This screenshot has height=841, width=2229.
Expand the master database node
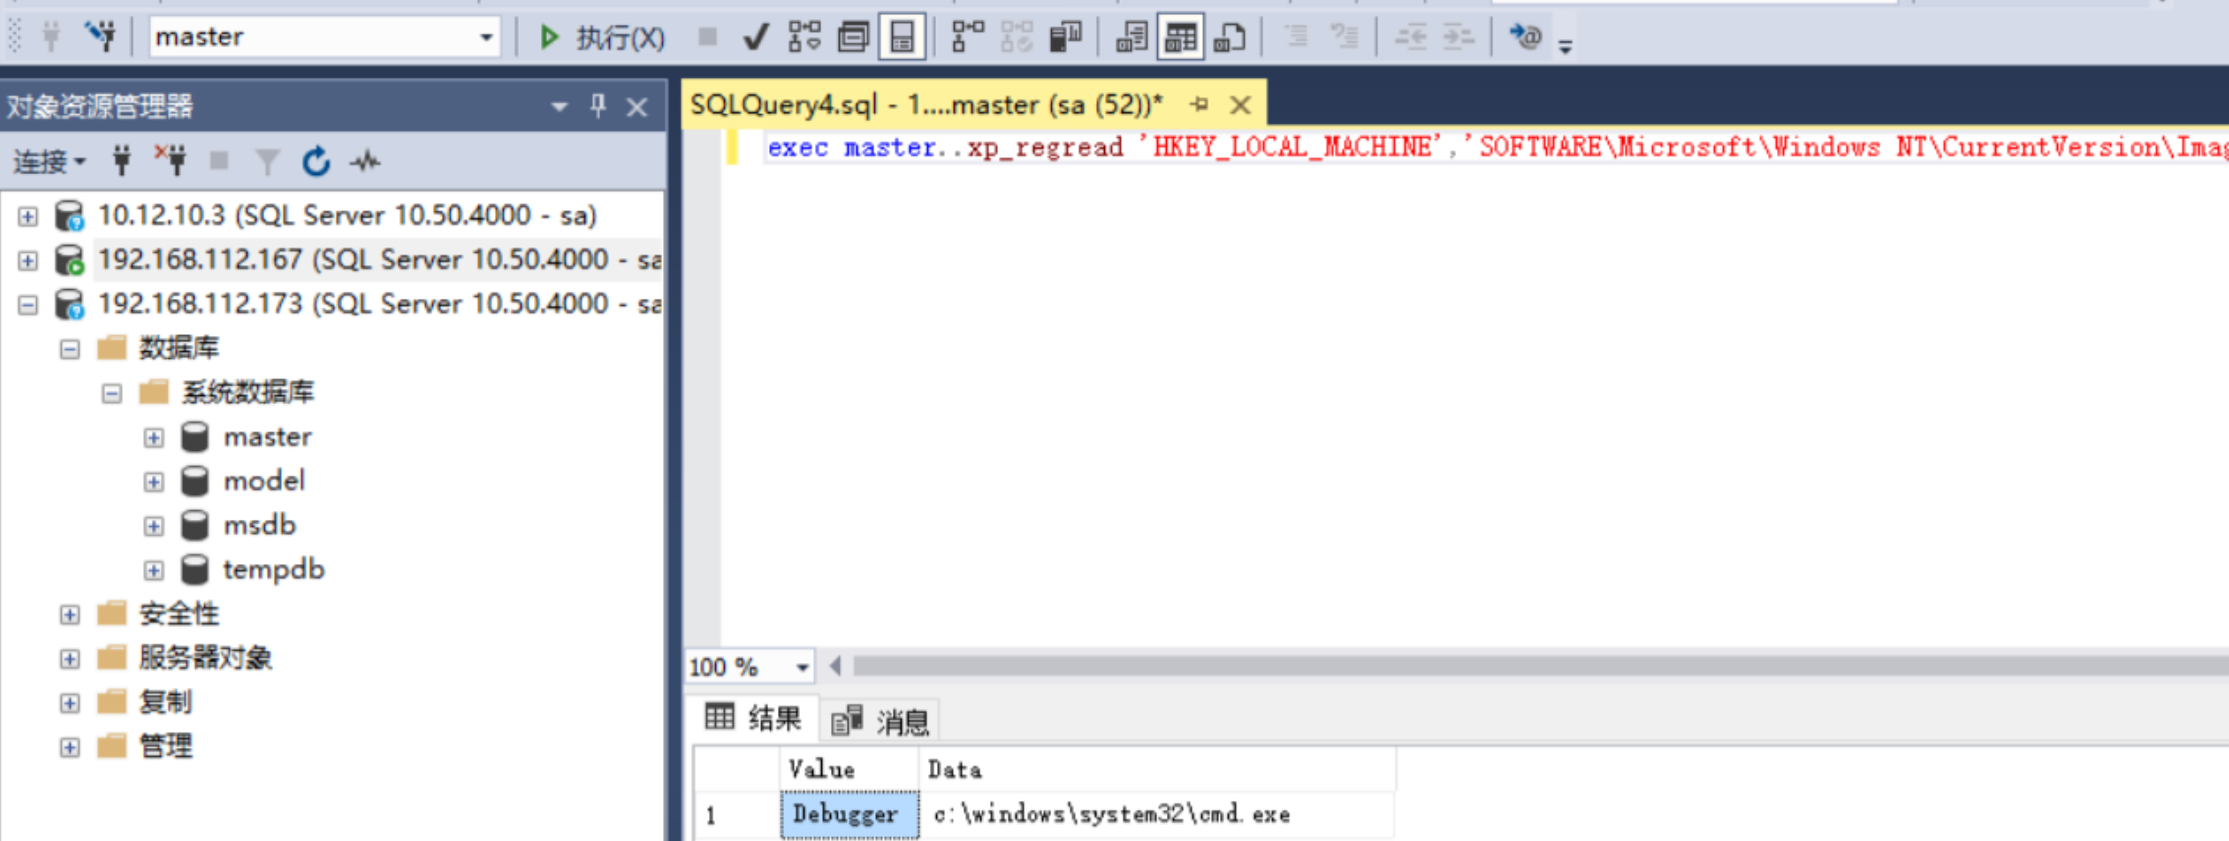pyautogui.click(x=154, y=438)
